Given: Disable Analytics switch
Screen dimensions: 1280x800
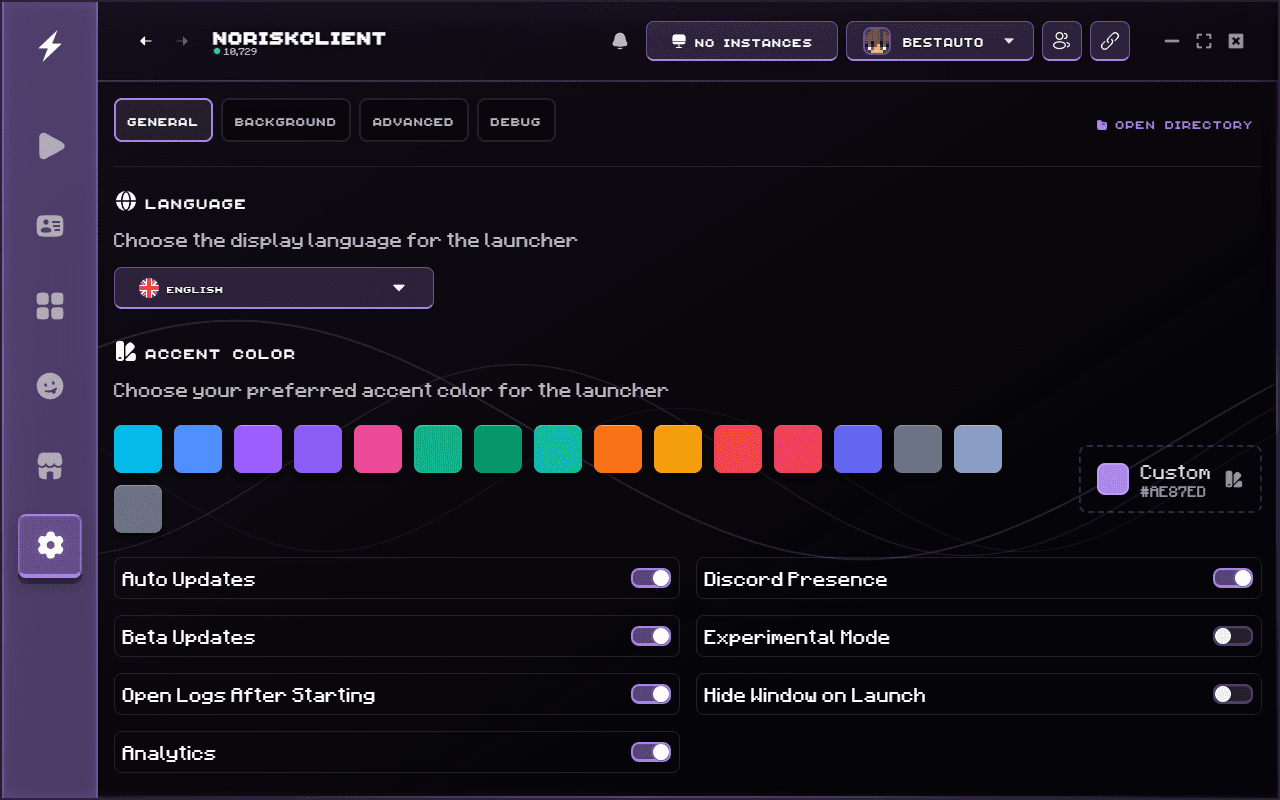Looking at the screenshot, I should pyautogui.click(x=651, y=752).
